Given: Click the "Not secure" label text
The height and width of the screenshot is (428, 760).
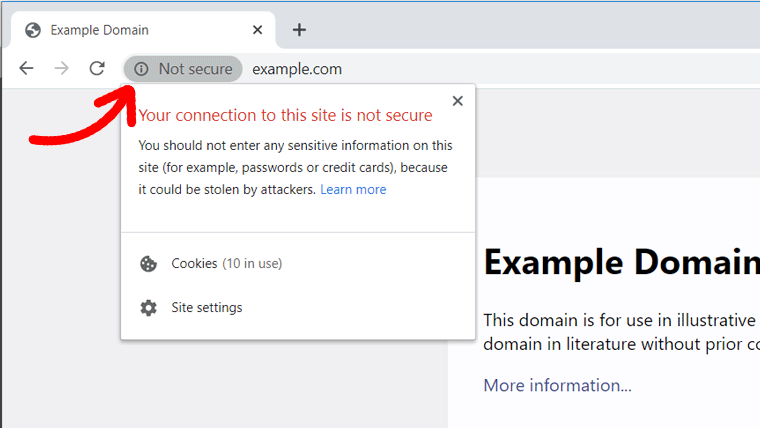Looking at the screenshot, I should (195, 69).
